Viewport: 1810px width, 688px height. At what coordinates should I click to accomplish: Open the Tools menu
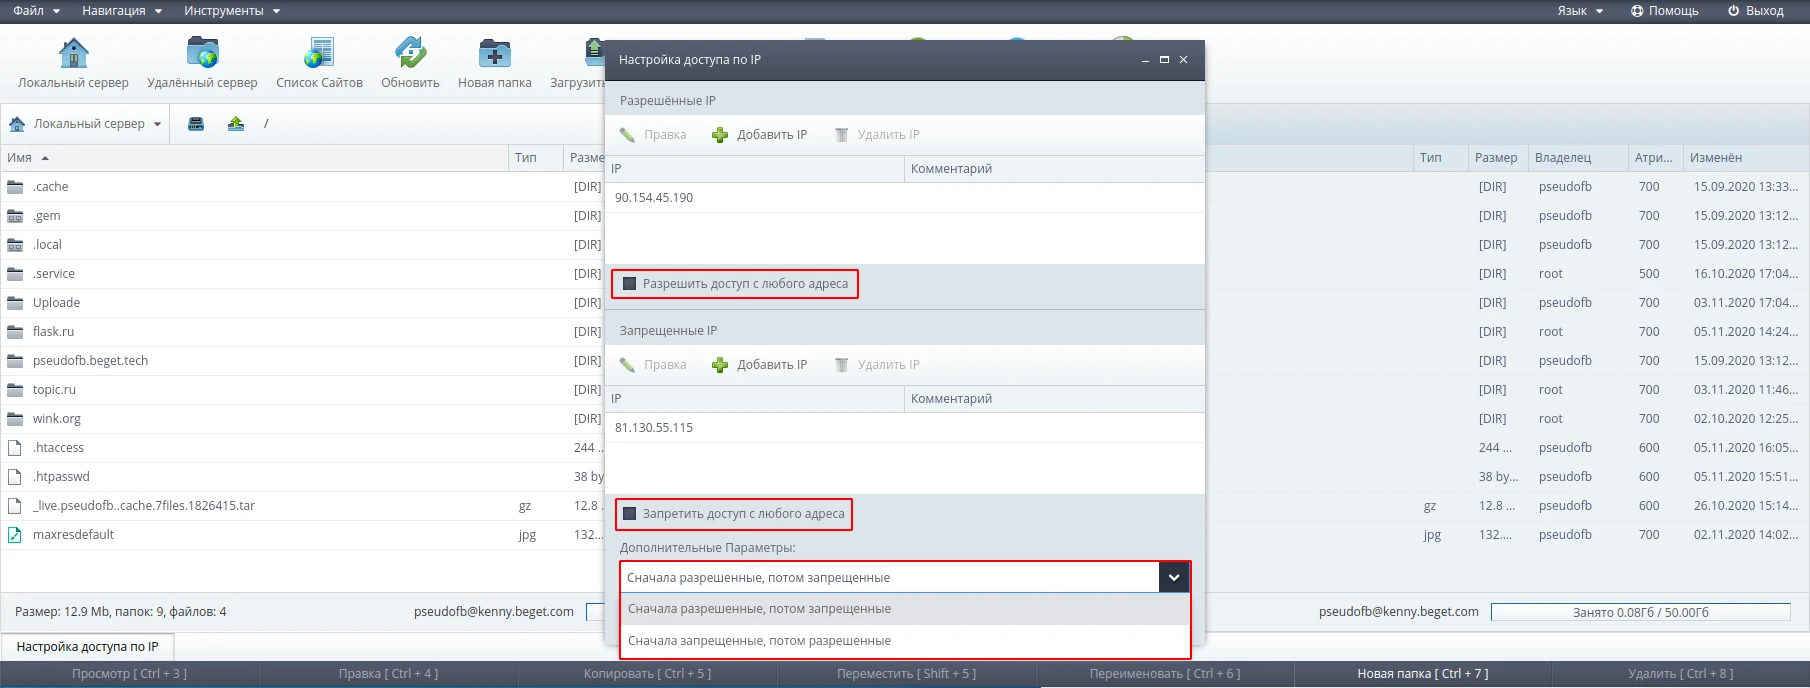pyautogui.click(x=231, y=11)
